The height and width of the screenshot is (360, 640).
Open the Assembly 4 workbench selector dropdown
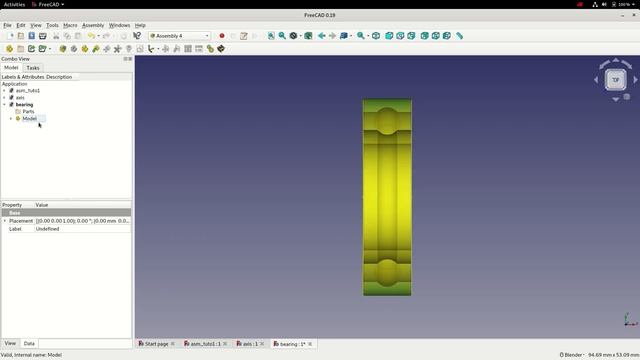pos(180,36)
